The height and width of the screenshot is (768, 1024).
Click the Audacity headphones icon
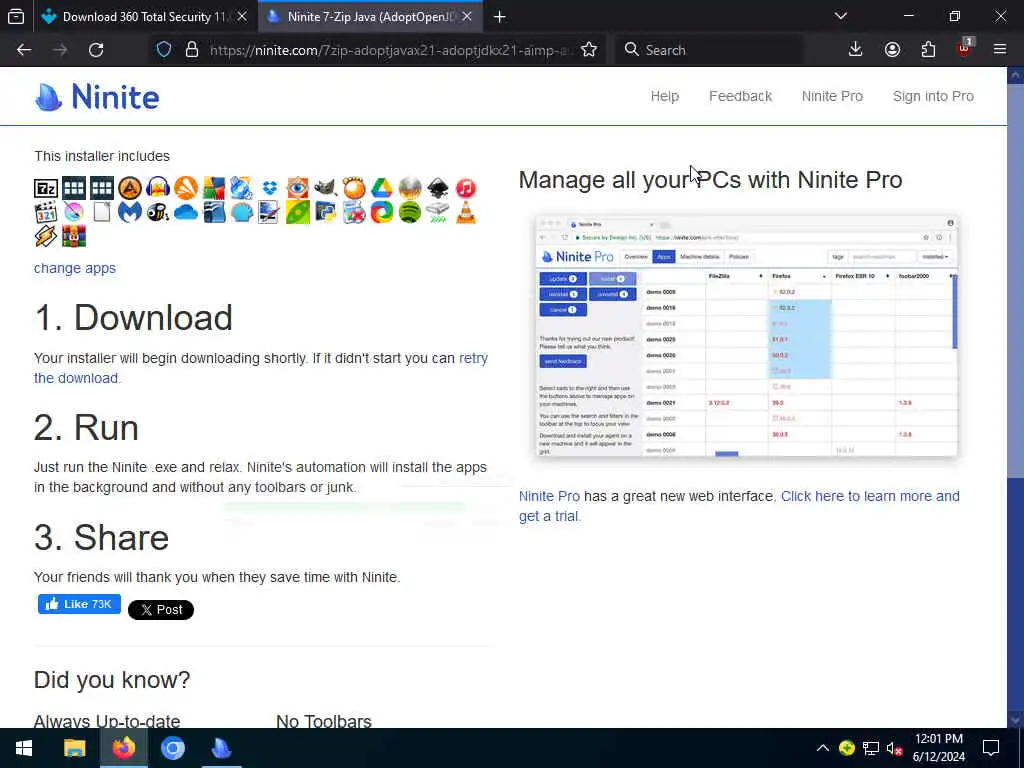click(158, 189)
